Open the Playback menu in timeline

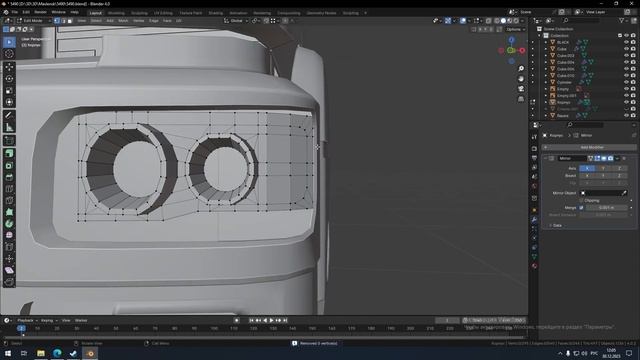pyautogui.click(x=27, y=320)
